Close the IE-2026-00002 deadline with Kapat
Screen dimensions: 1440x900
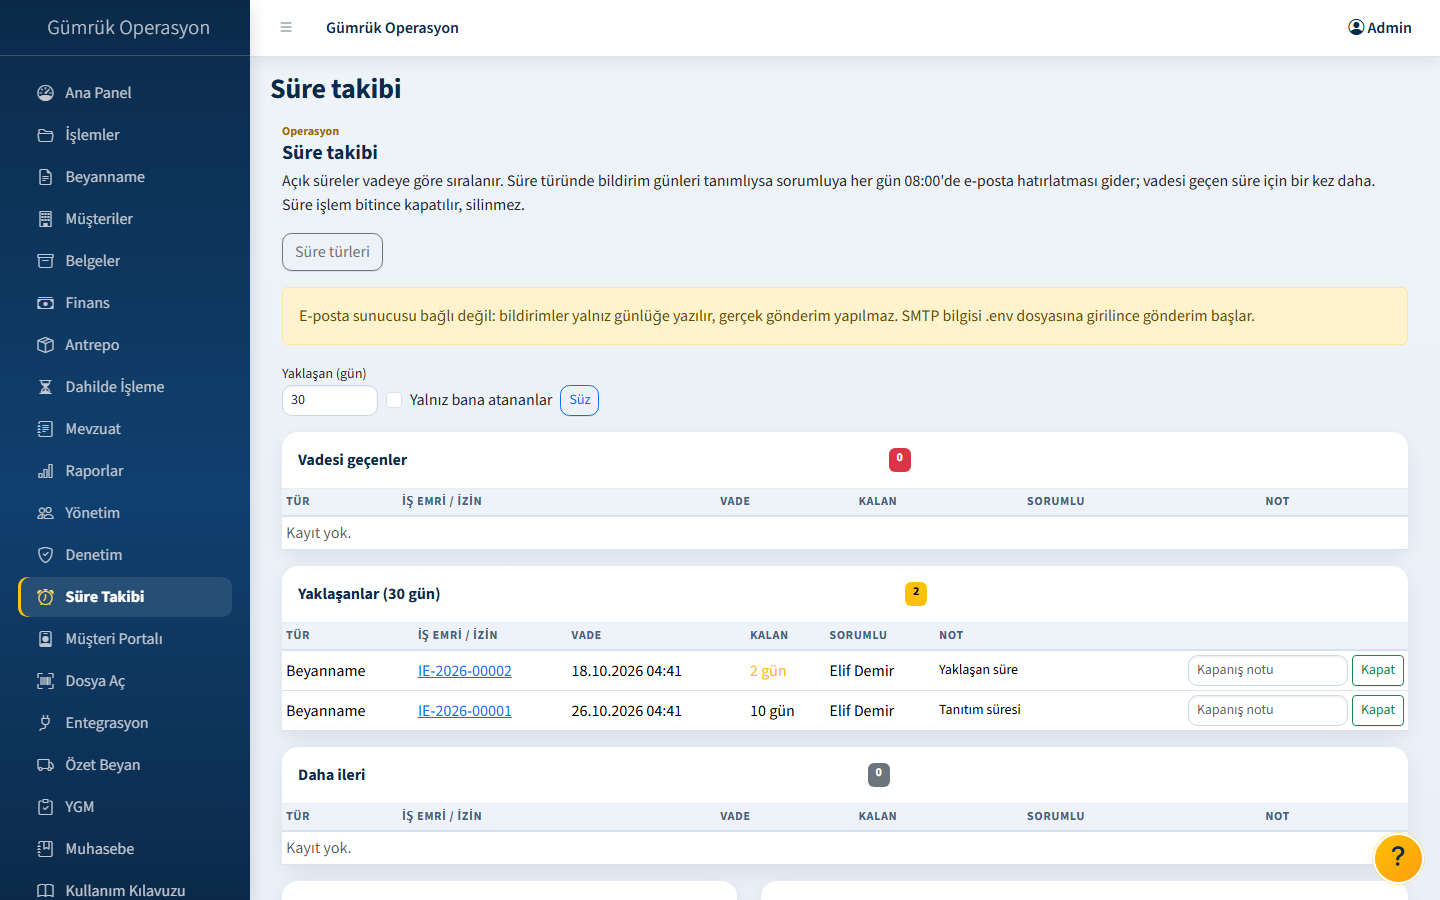point(1378,670)
